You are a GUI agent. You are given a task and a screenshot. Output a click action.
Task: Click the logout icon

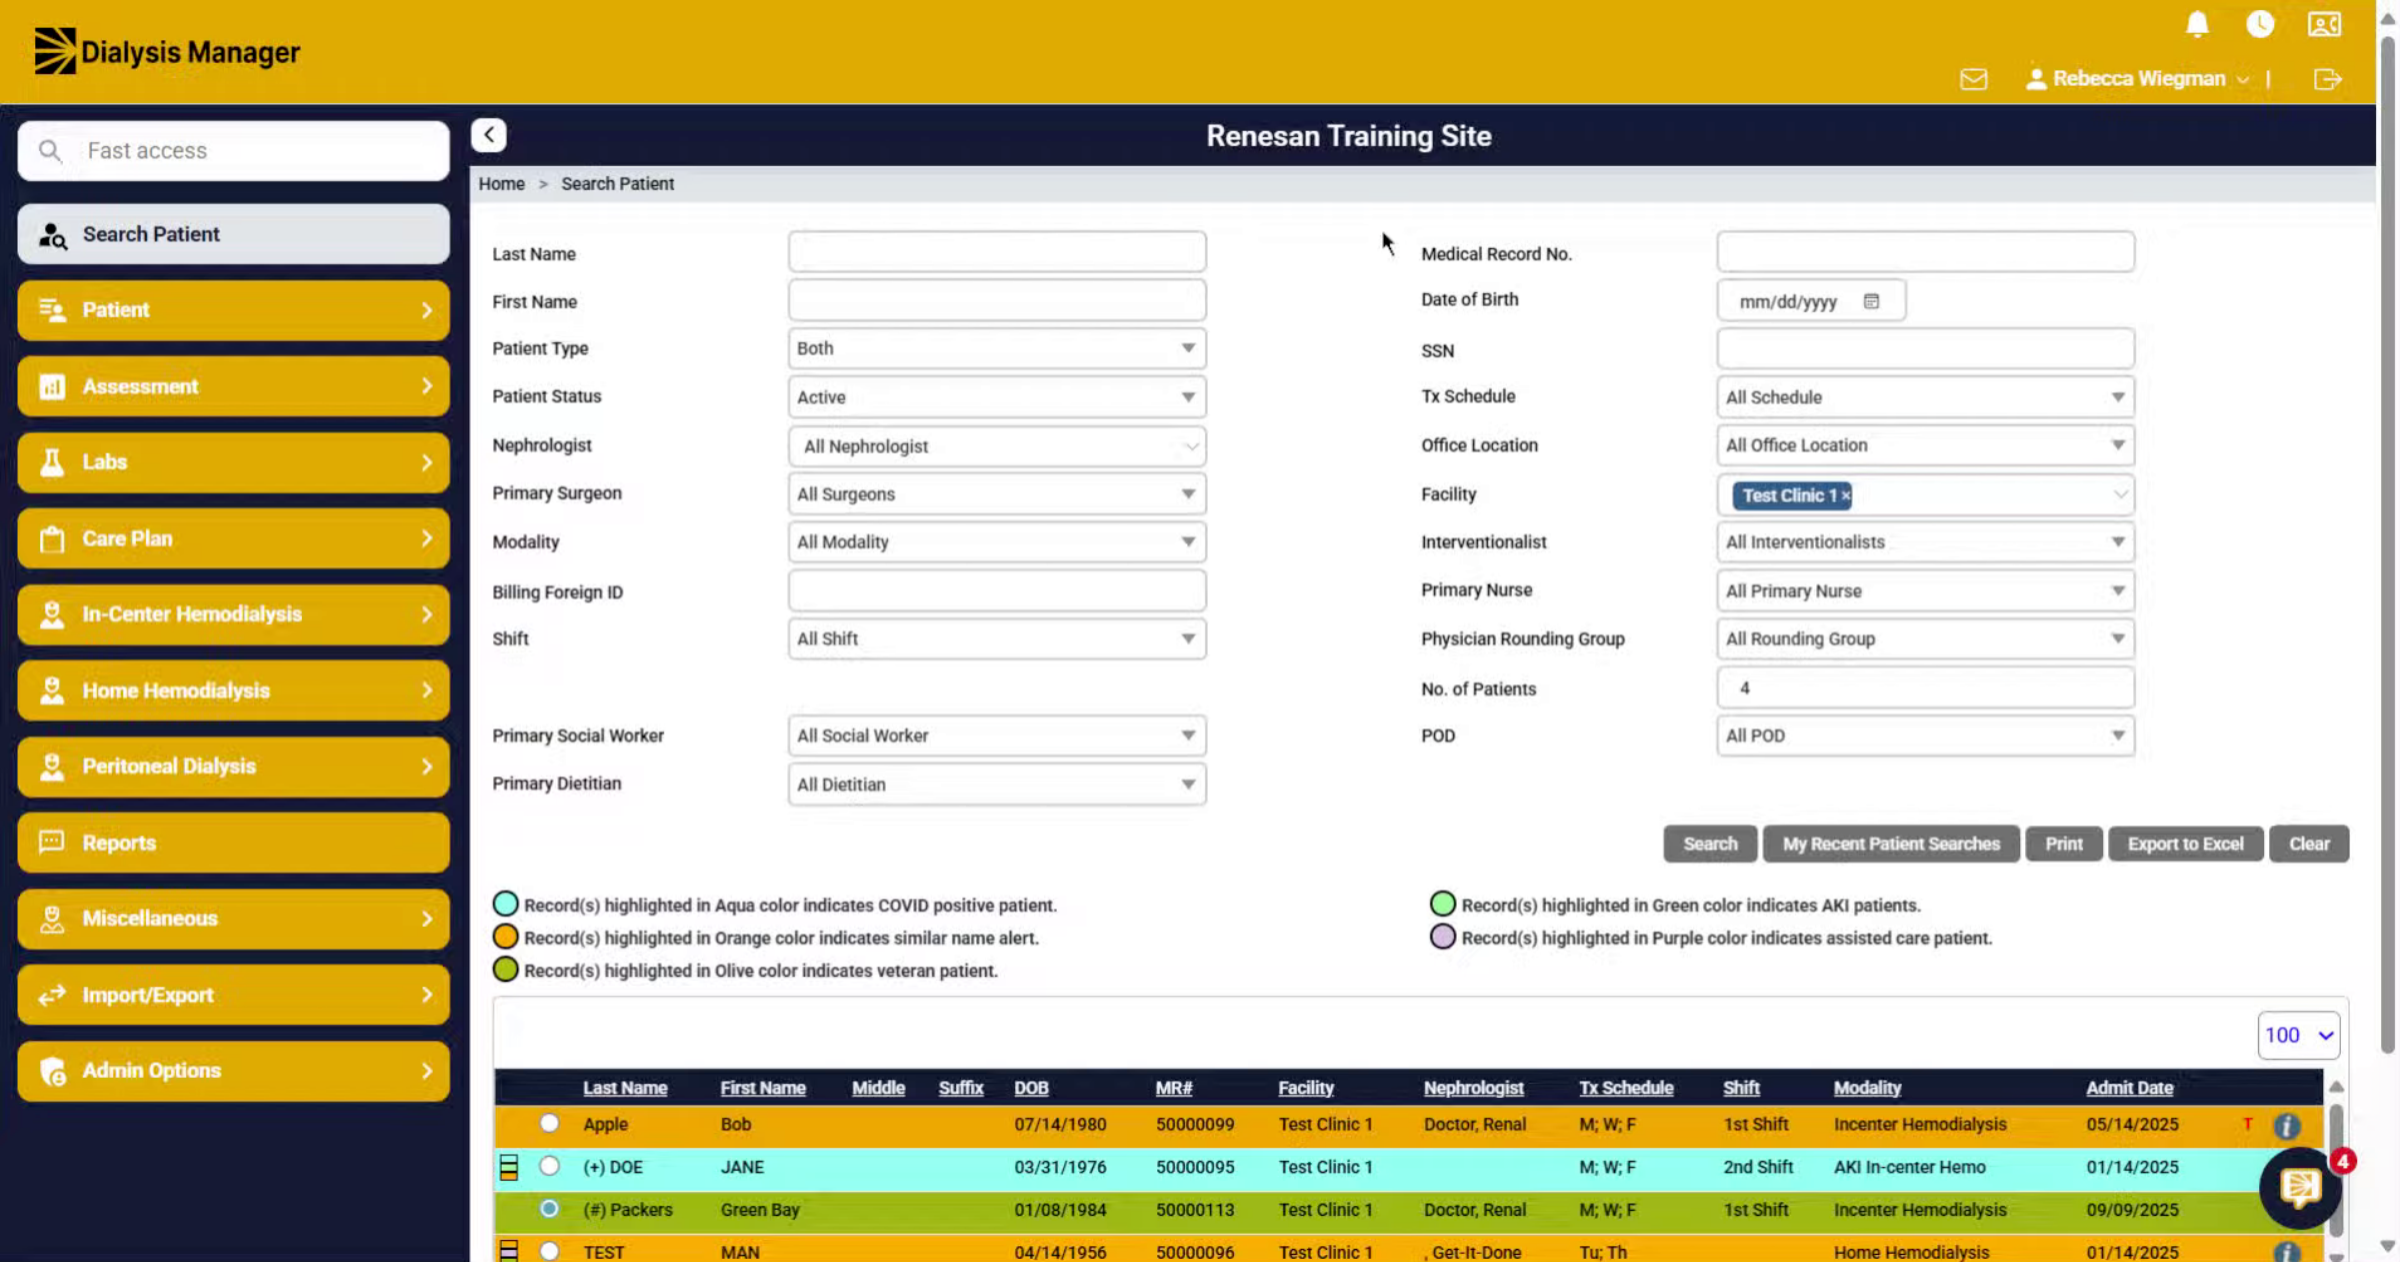coord(2328,79)
